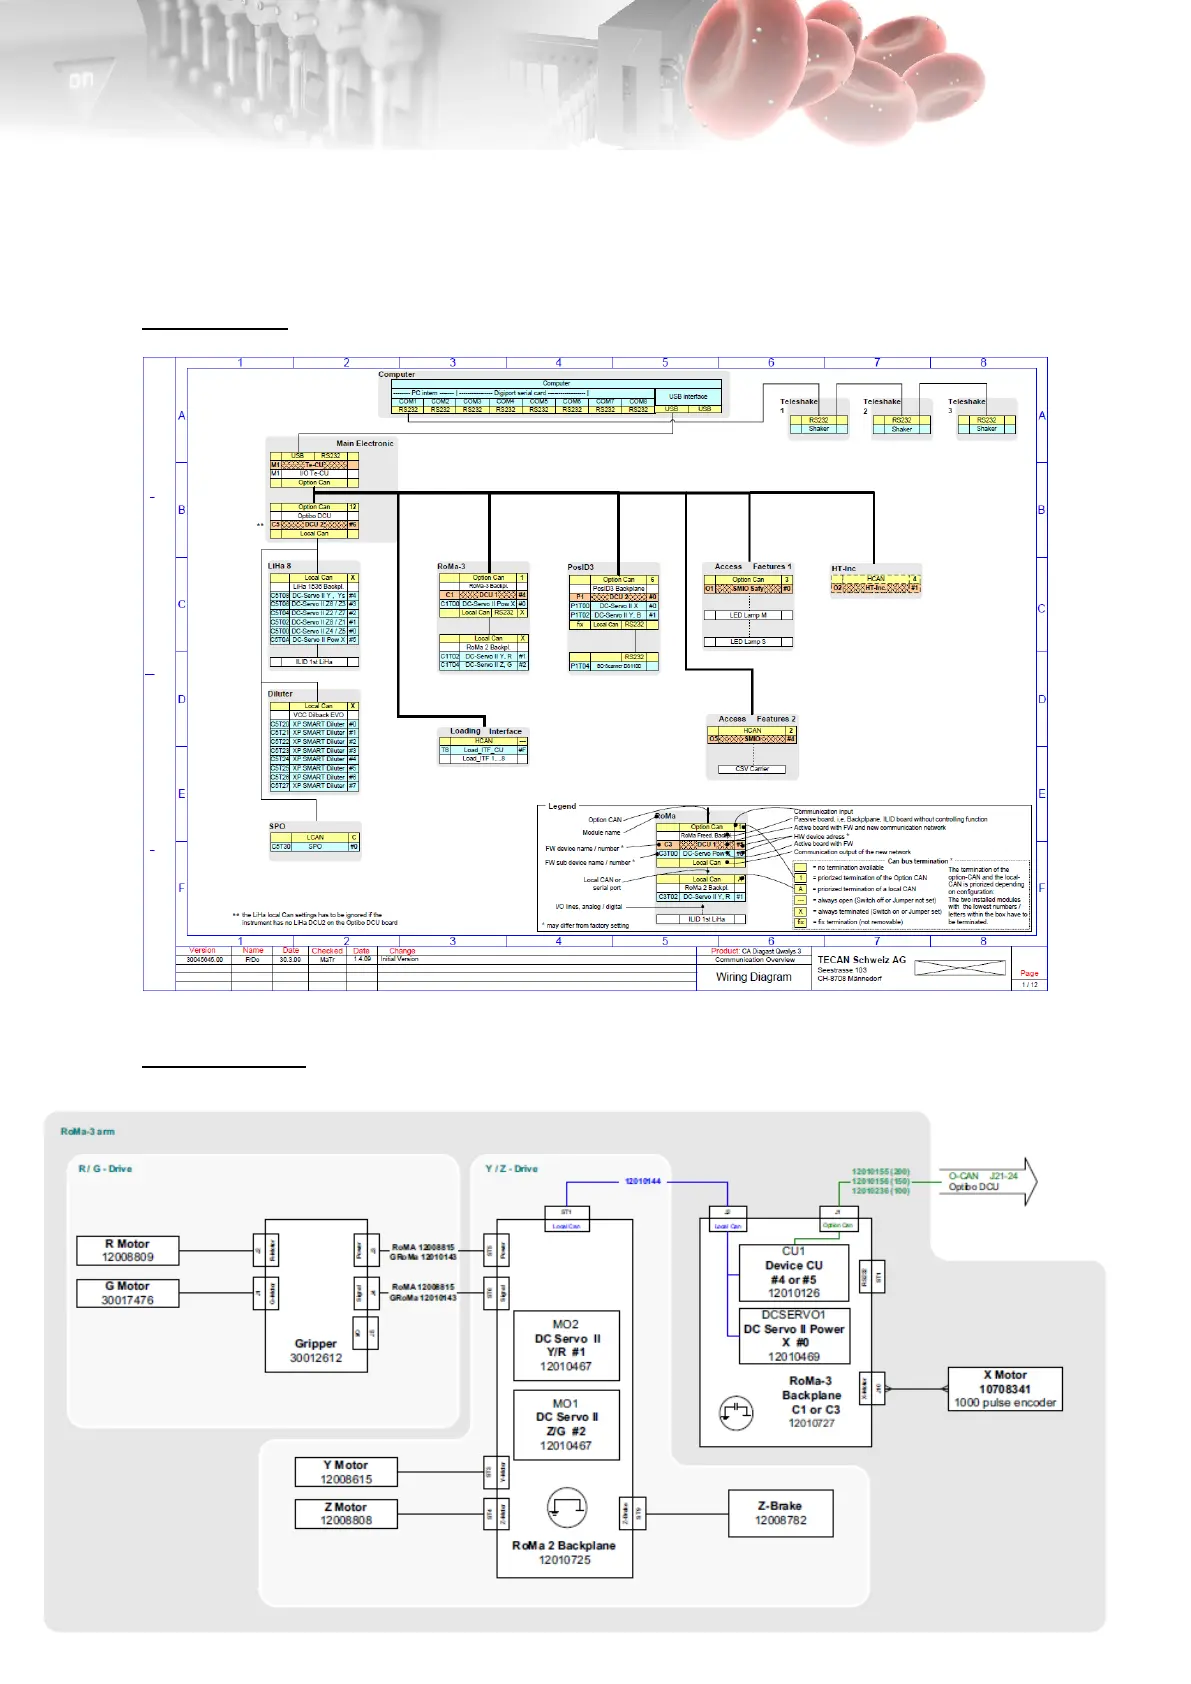The height and width of the screenshot is (1684, 1191).
Task: Click the Communication Overview label
Action: [755, 959]
